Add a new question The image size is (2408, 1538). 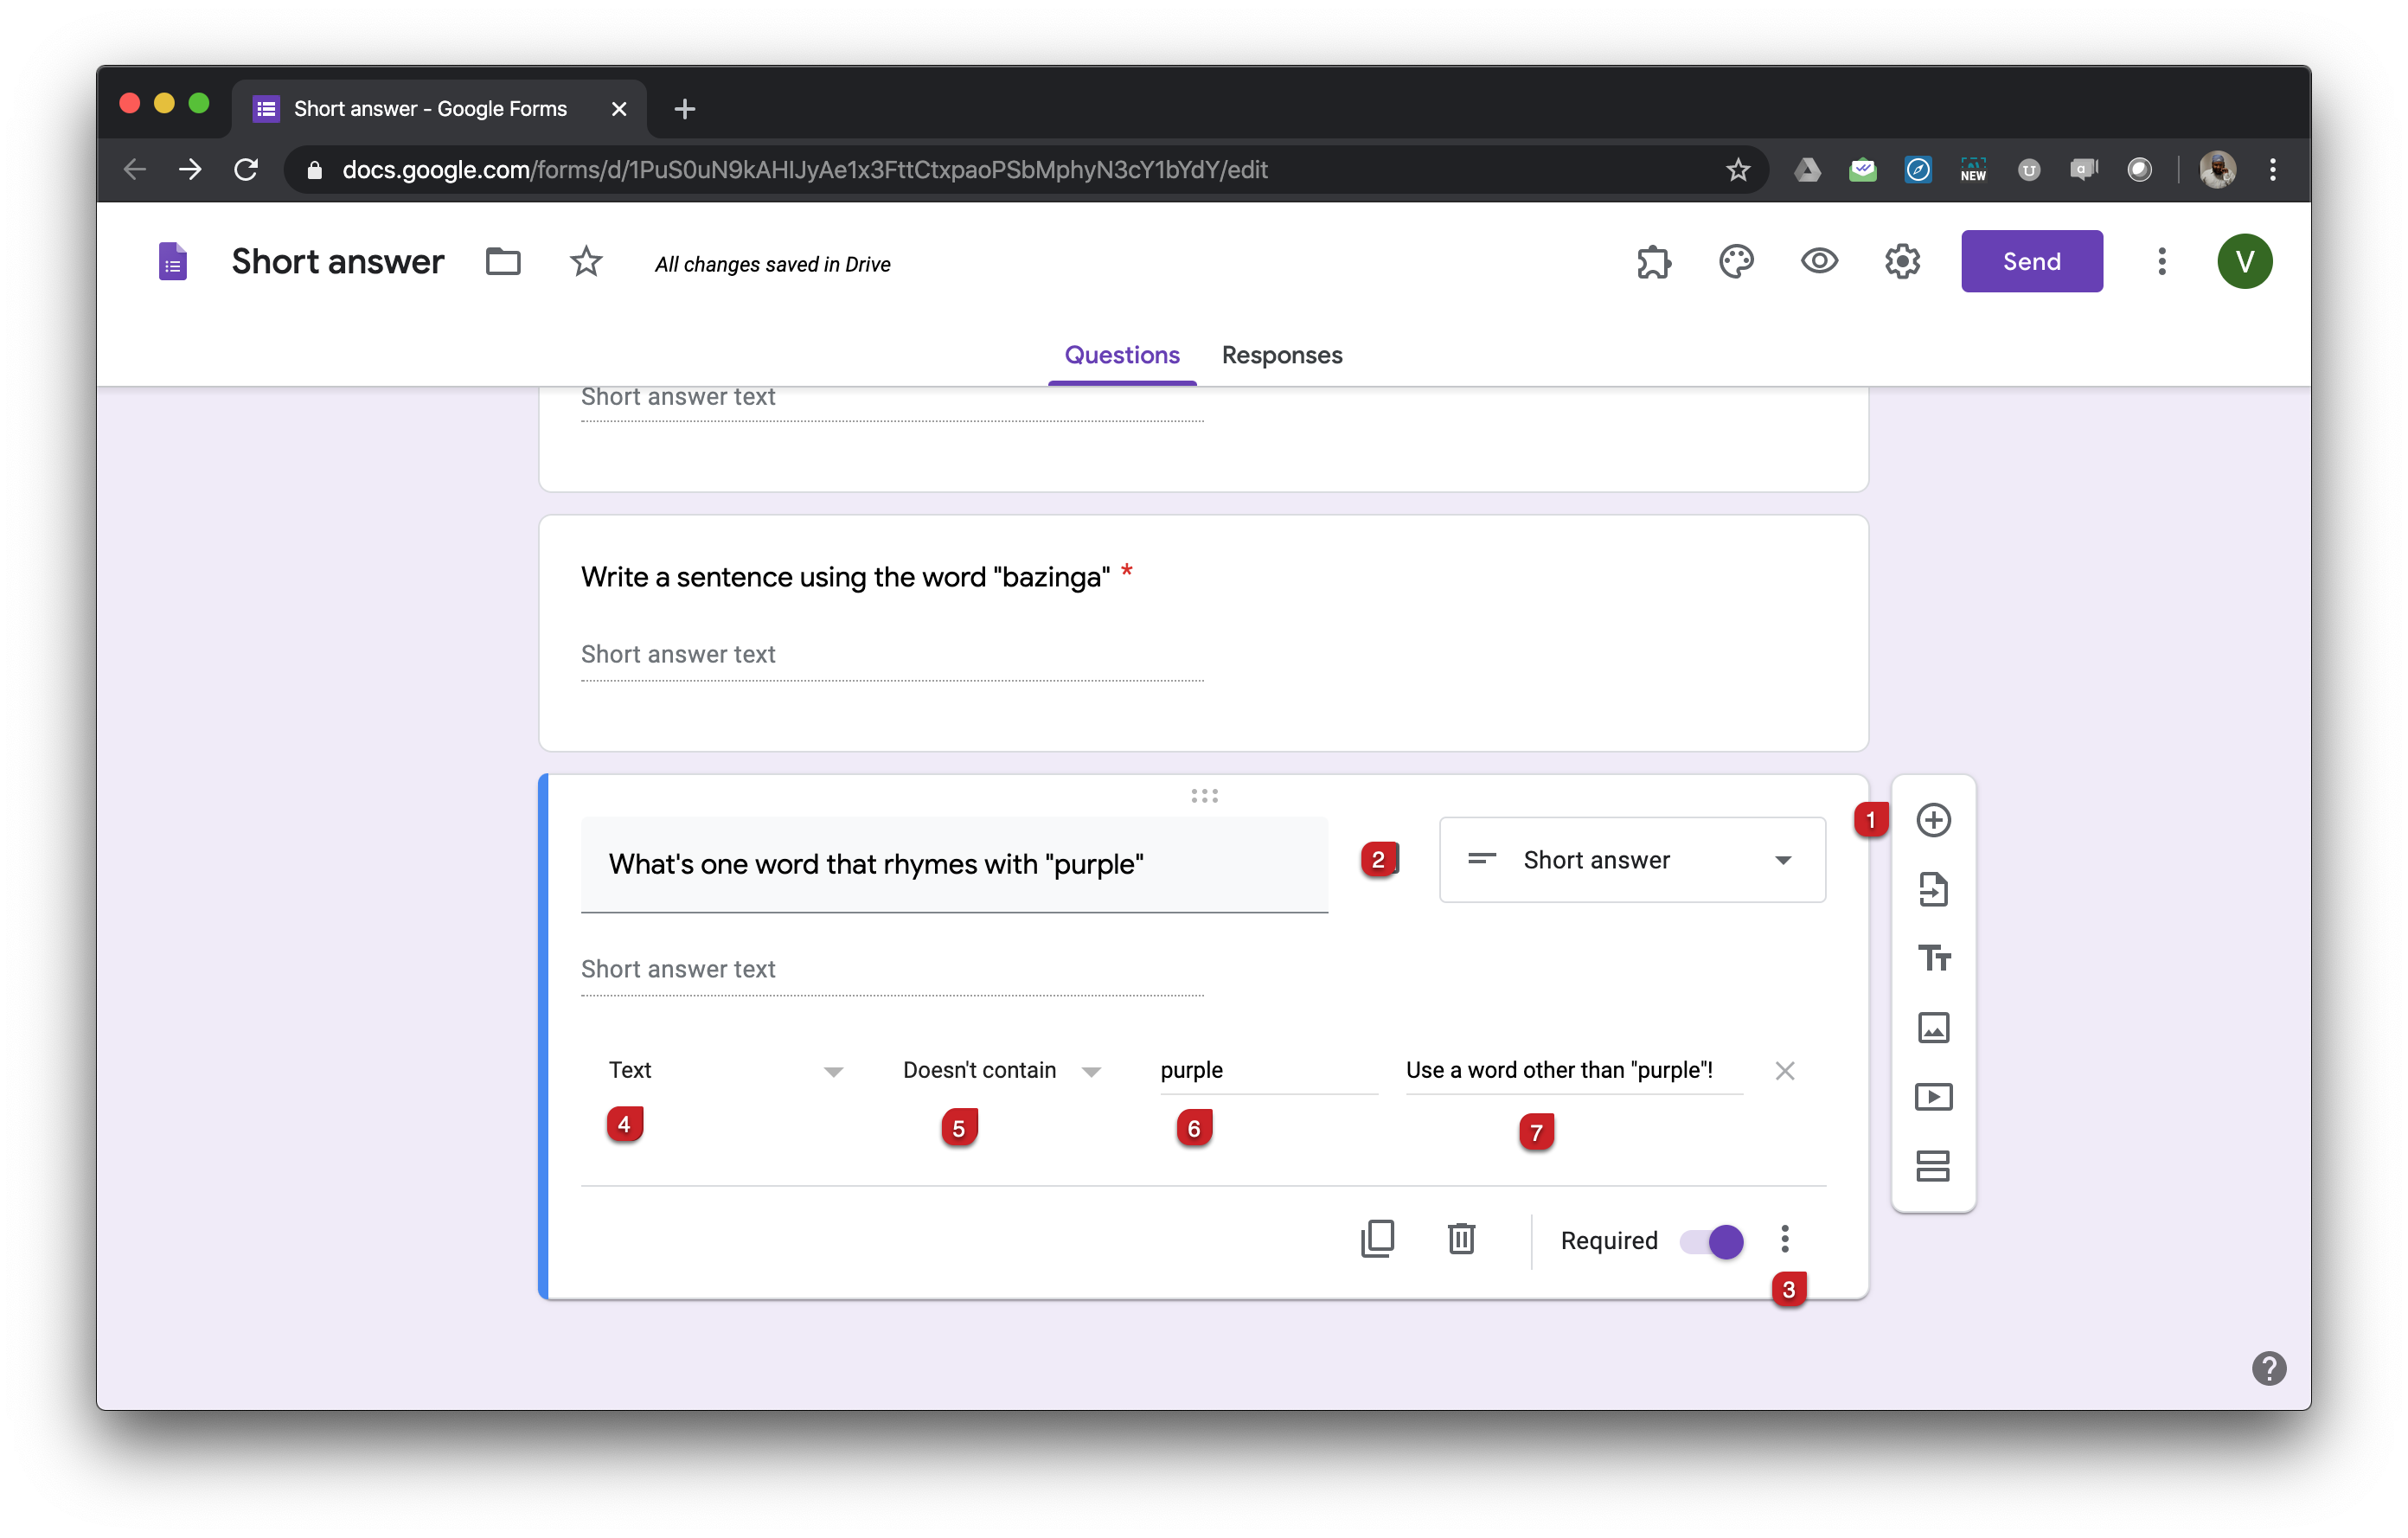pos(1934,820)
